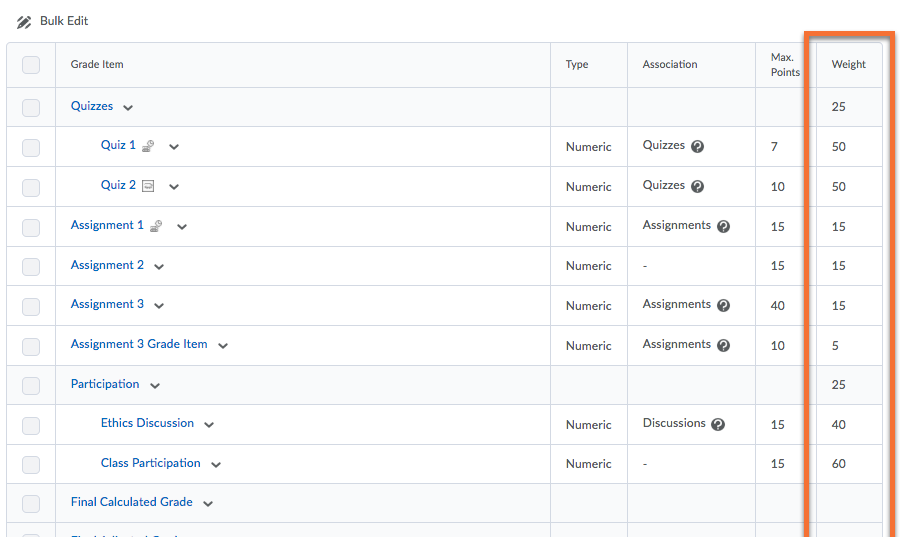Click the help icon beside Quiz 1 association
Viewport: 912px width, 537px height.
[x=698, y=146]
